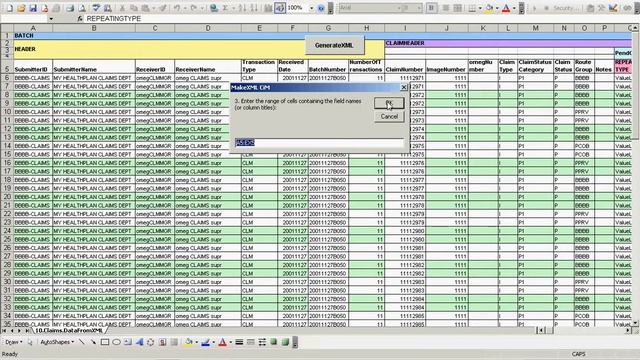The image size is (640, 360).
Task: Click the Undo arrow icon
Action: pyautogui.click(x=177, y=8)
